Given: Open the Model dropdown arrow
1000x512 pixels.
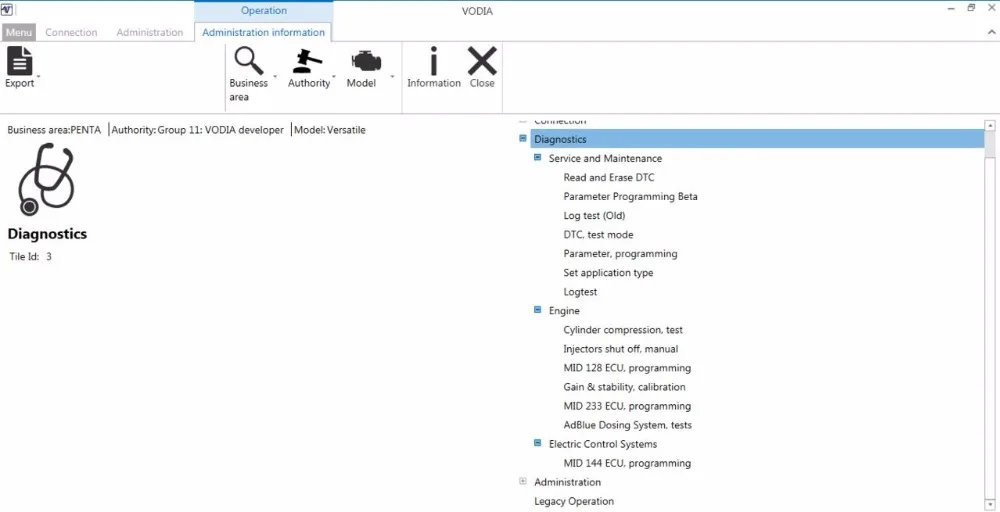Looking at the screenshot, I should [x=392, y=77].
